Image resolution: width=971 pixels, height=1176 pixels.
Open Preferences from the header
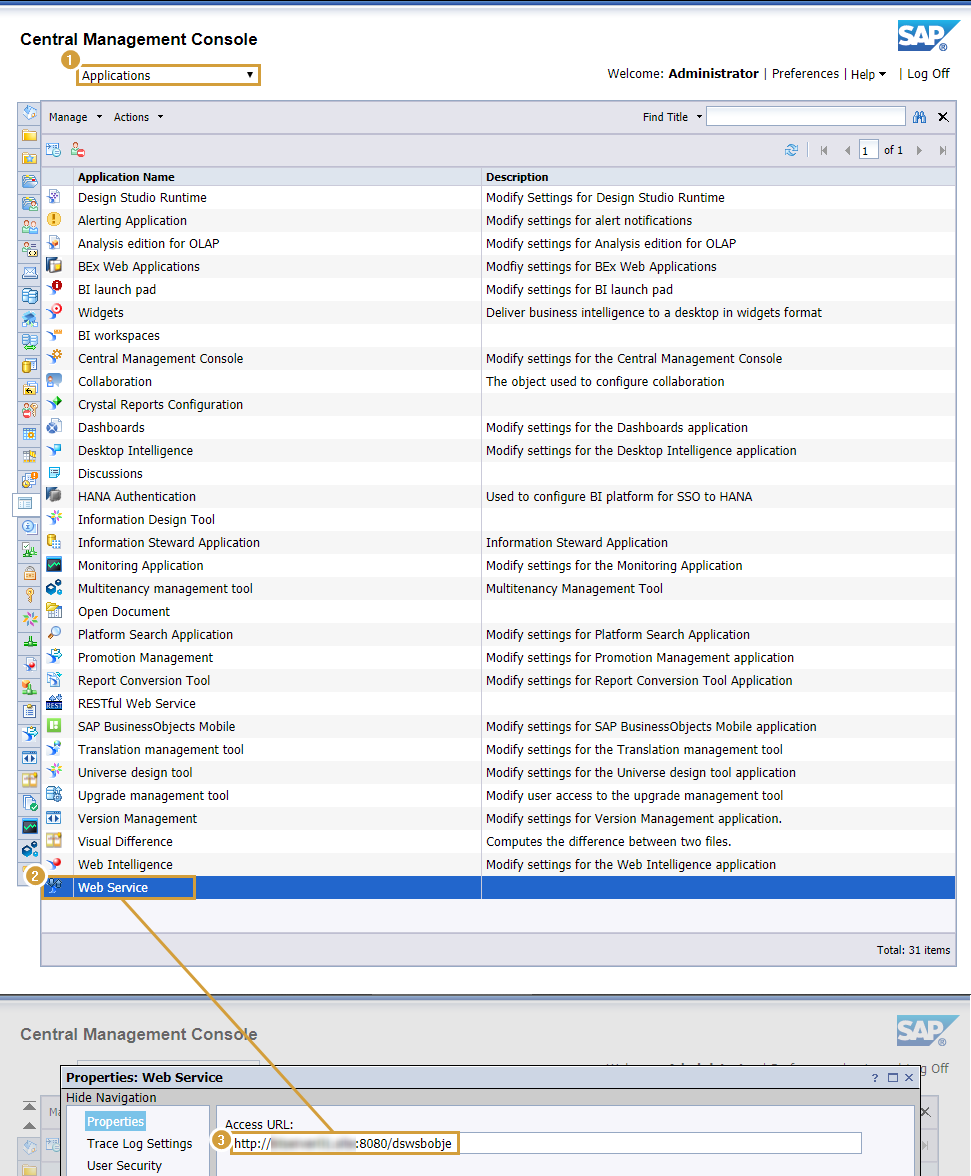[805, 74]
